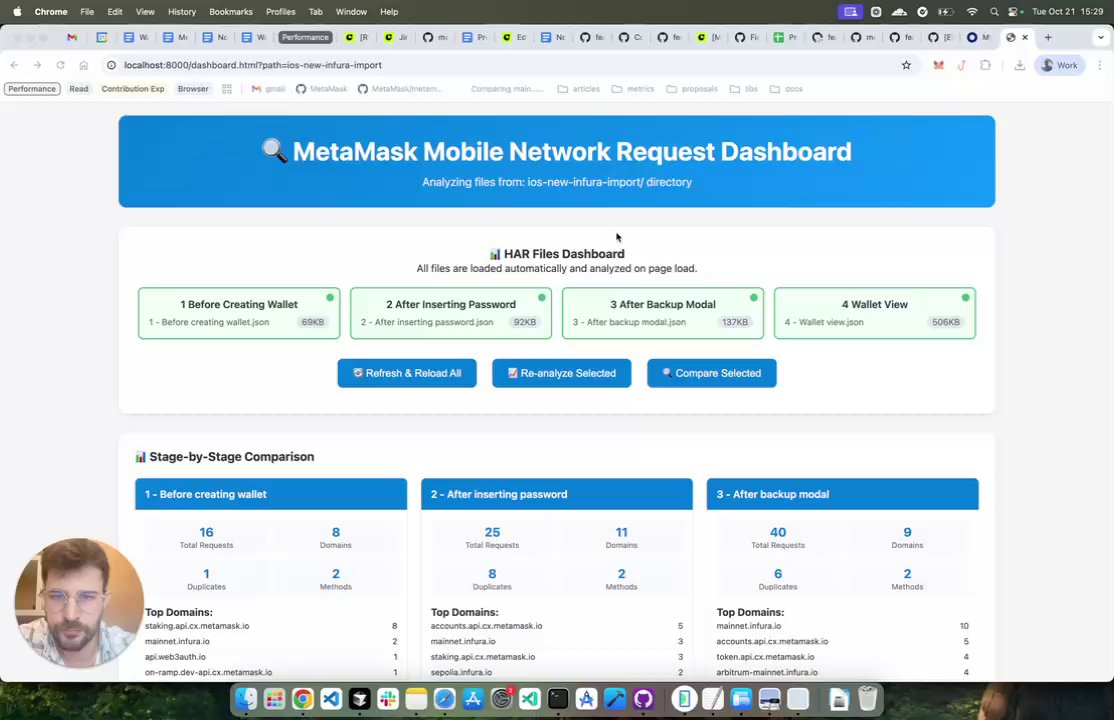Open the Performance tab group label
The height and width of the screenshot is (720, 1114).
pyautogui.click(x=305, y=37)
